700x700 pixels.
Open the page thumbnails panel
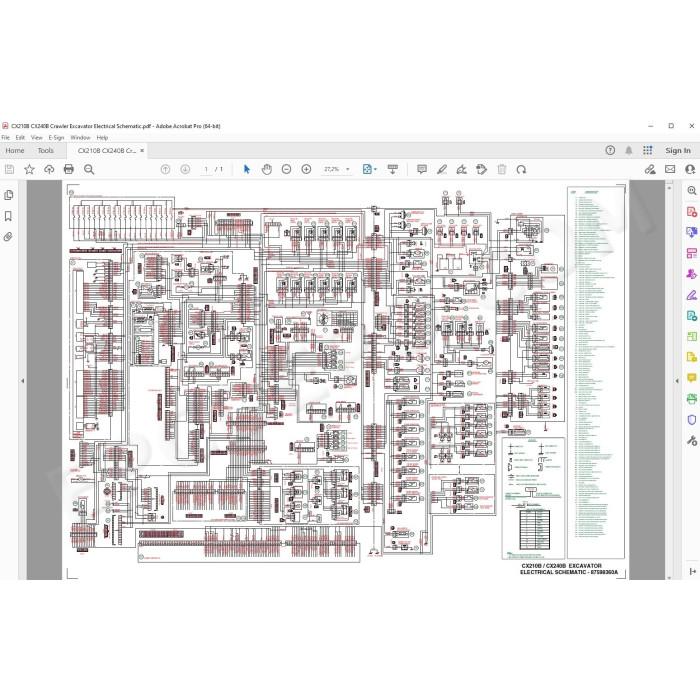click(8, 195)
